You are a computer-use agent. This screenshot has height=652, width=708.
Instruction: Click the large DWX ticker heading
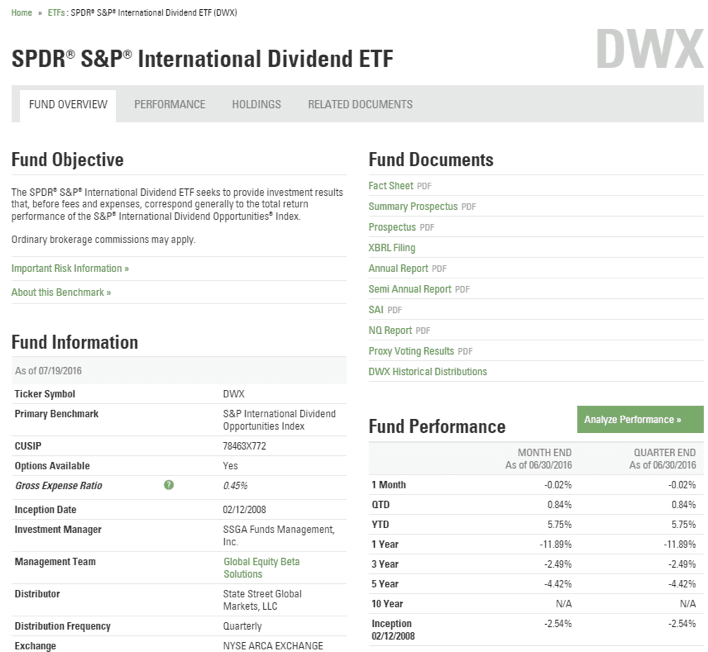click(x=650, y=49)
